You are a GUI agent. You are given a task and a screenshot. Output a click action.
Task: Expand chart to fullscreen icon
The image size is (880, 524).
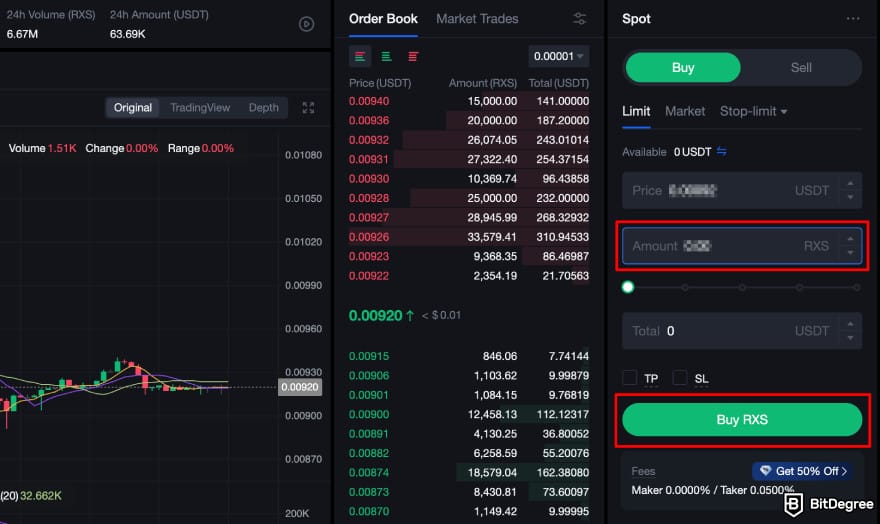click(308, 108)
